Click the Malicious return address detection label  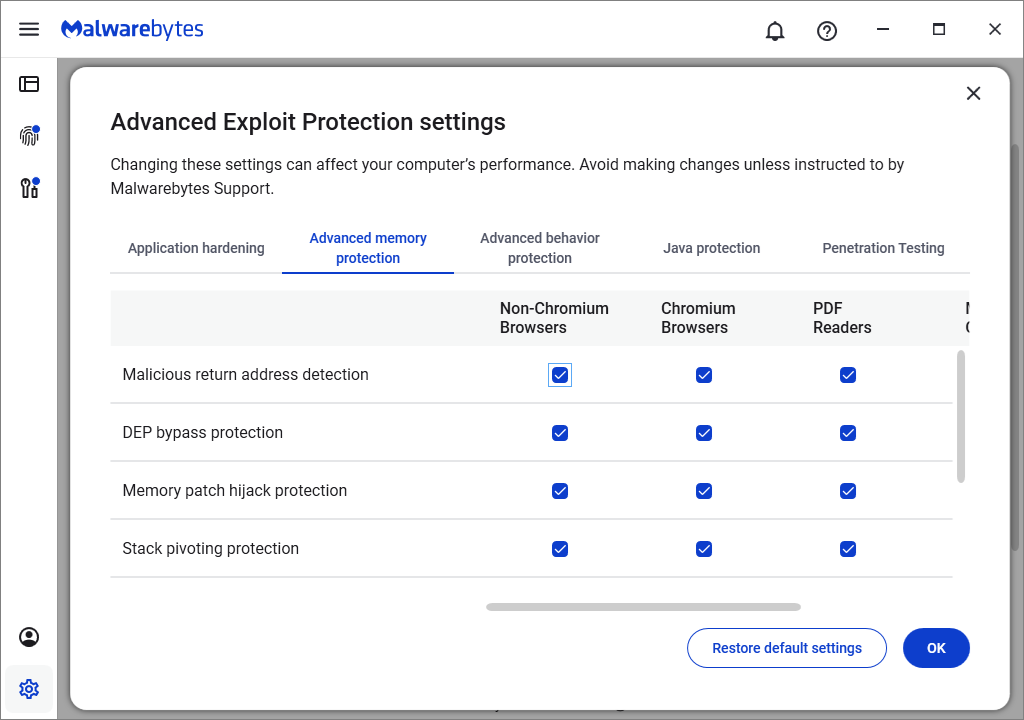pos(246,374)
